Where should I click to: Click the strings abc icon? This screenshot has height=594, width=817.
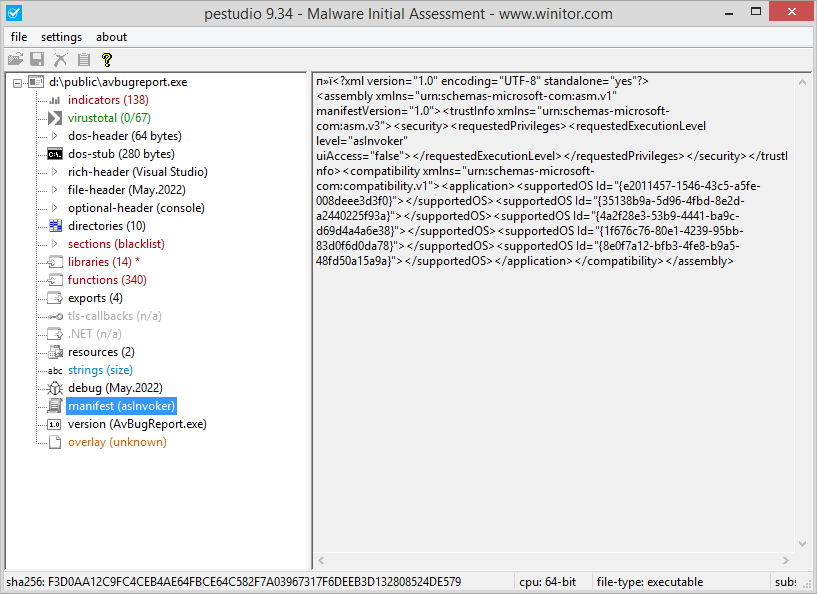pyautogui.click(x=55, y=370)
